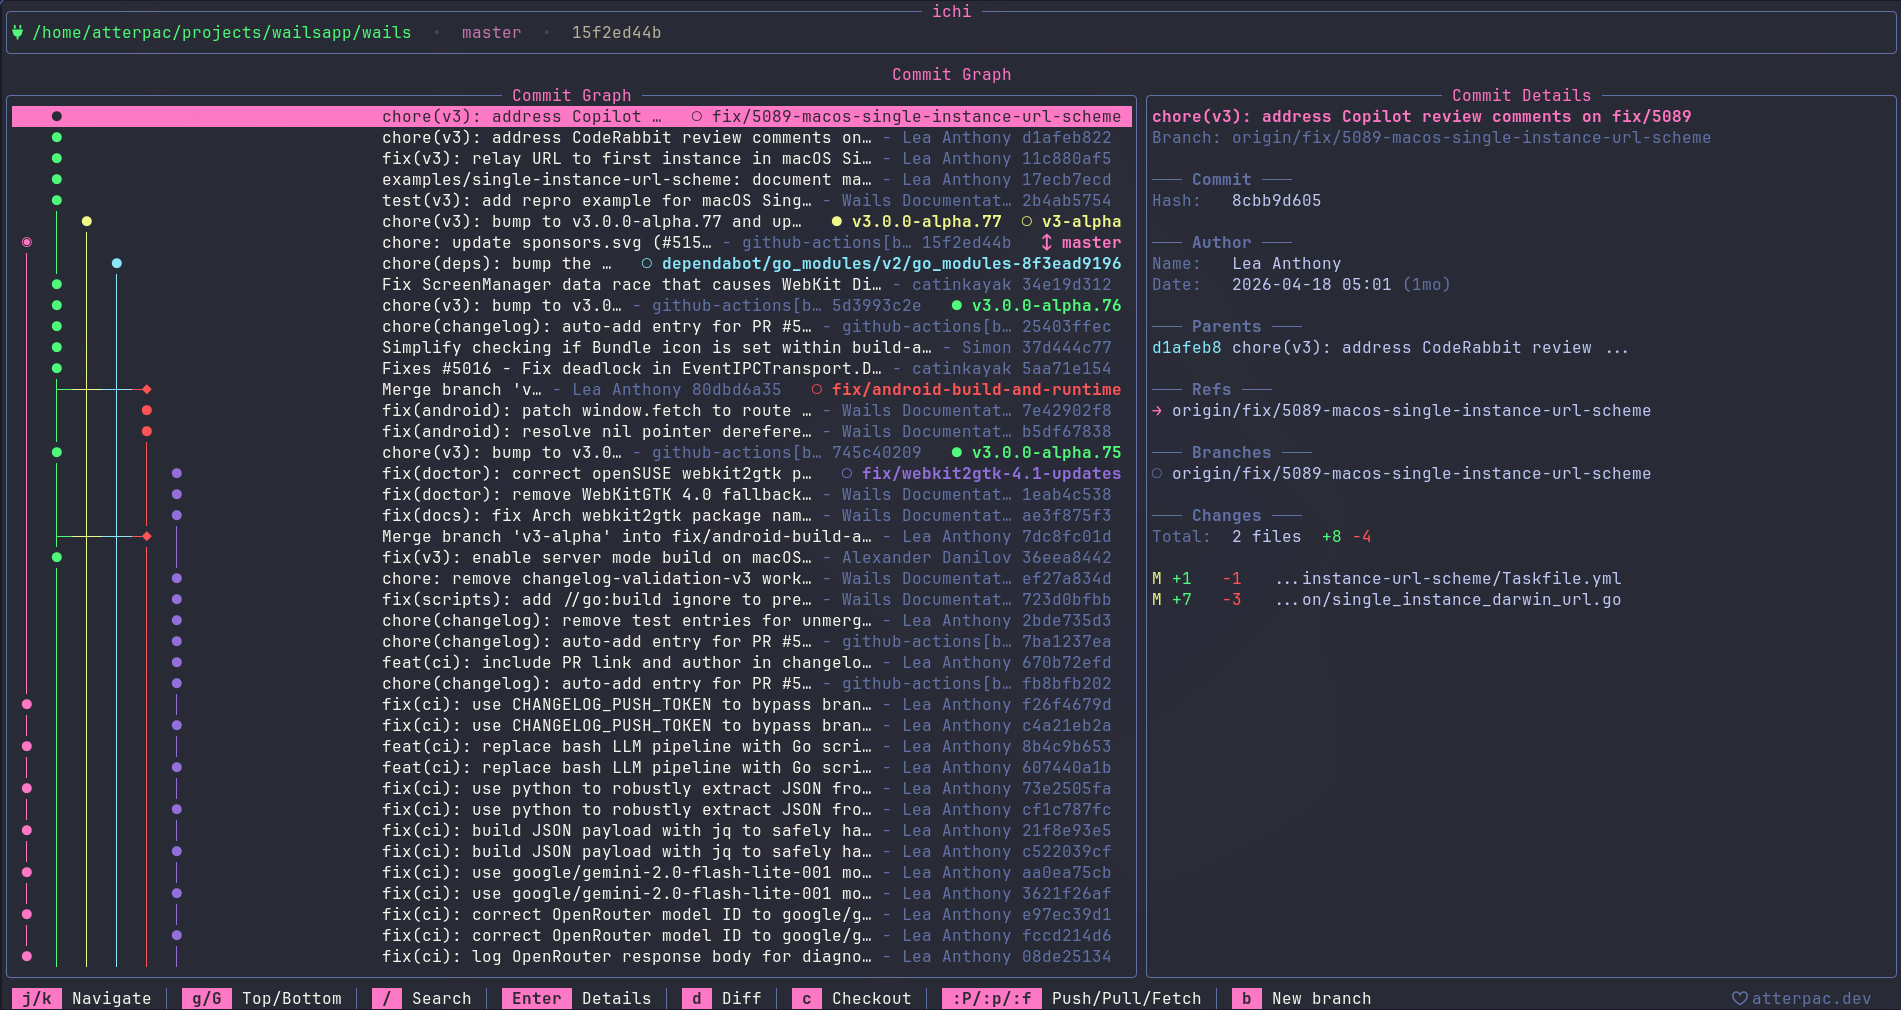Viewport: 1901px width, 1010px height.
Task: Click the master branch up-down arrow icon
Action: [1046, 242]
